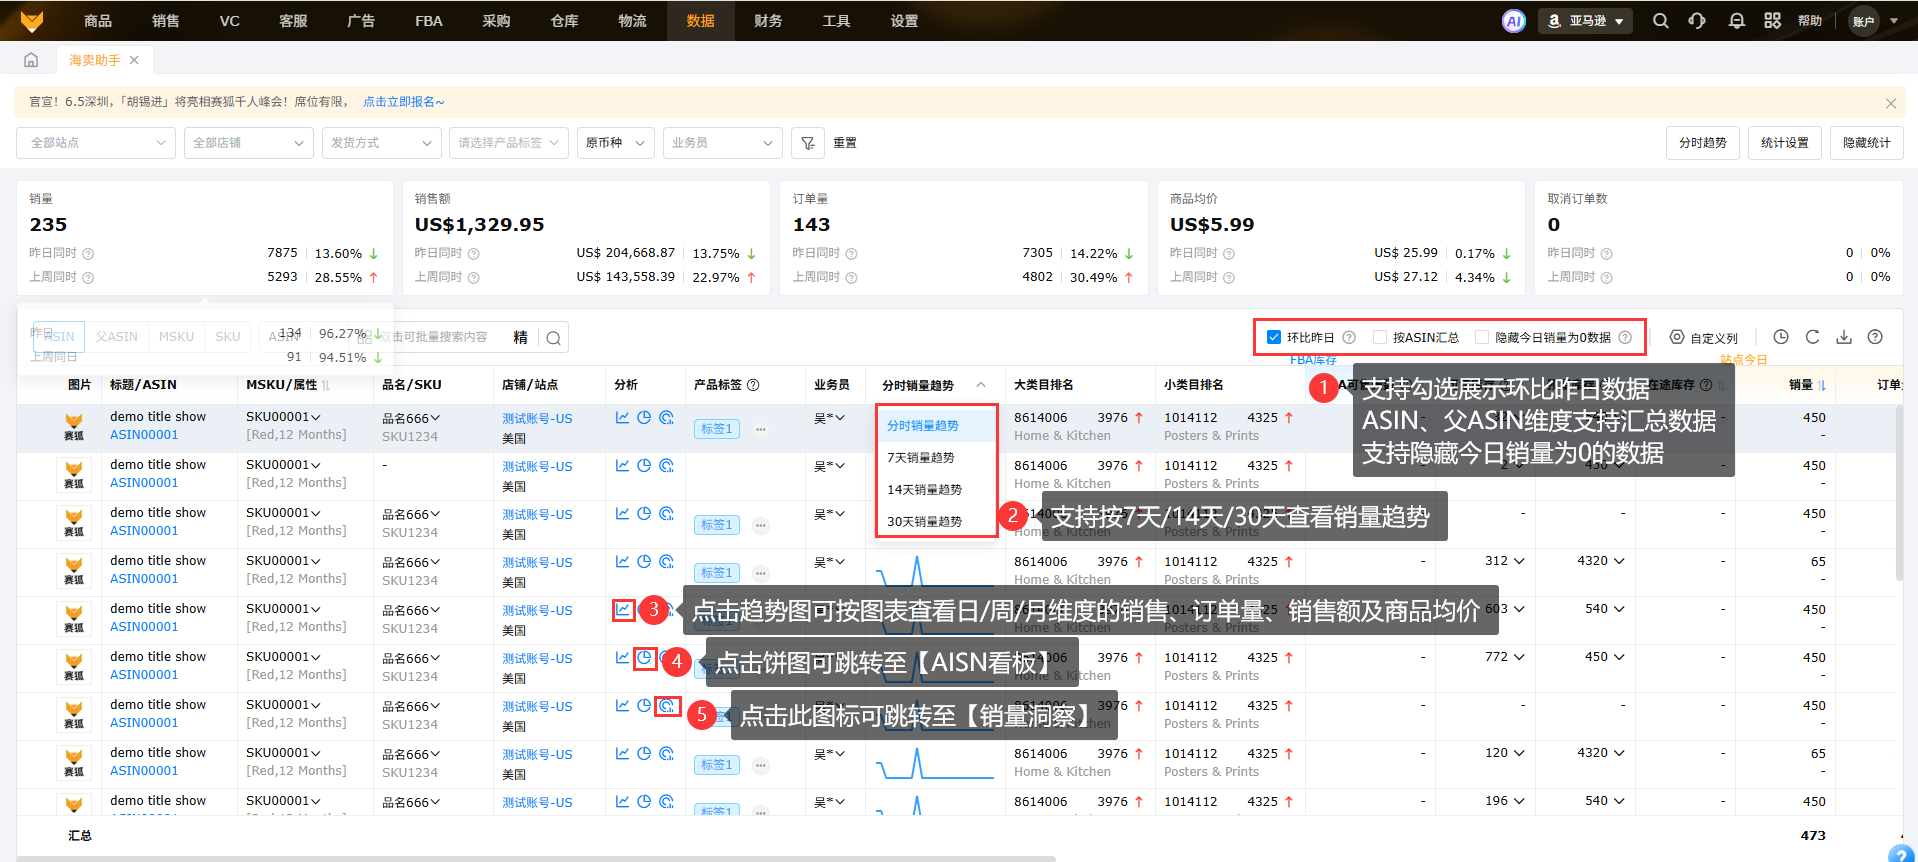Click the home icon in tab bar

click(x=31, y=60)
